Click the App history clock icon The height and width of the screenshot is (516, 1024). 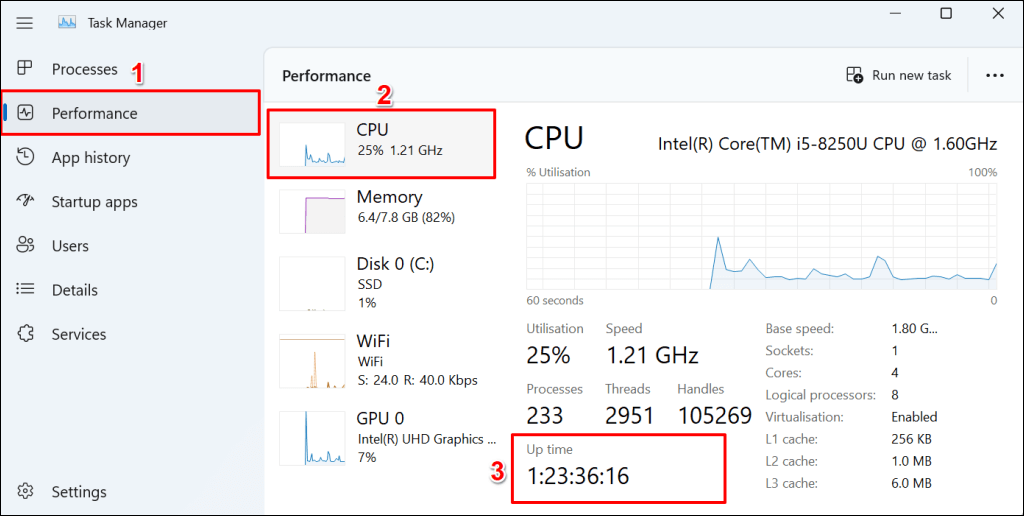pyautogui.click(x=26, y=157)
